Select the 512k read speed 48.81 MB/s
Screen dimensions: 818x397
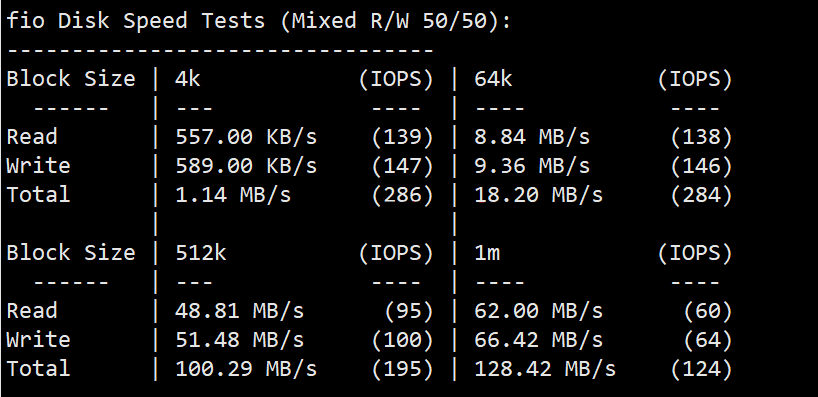coord(239,311)
